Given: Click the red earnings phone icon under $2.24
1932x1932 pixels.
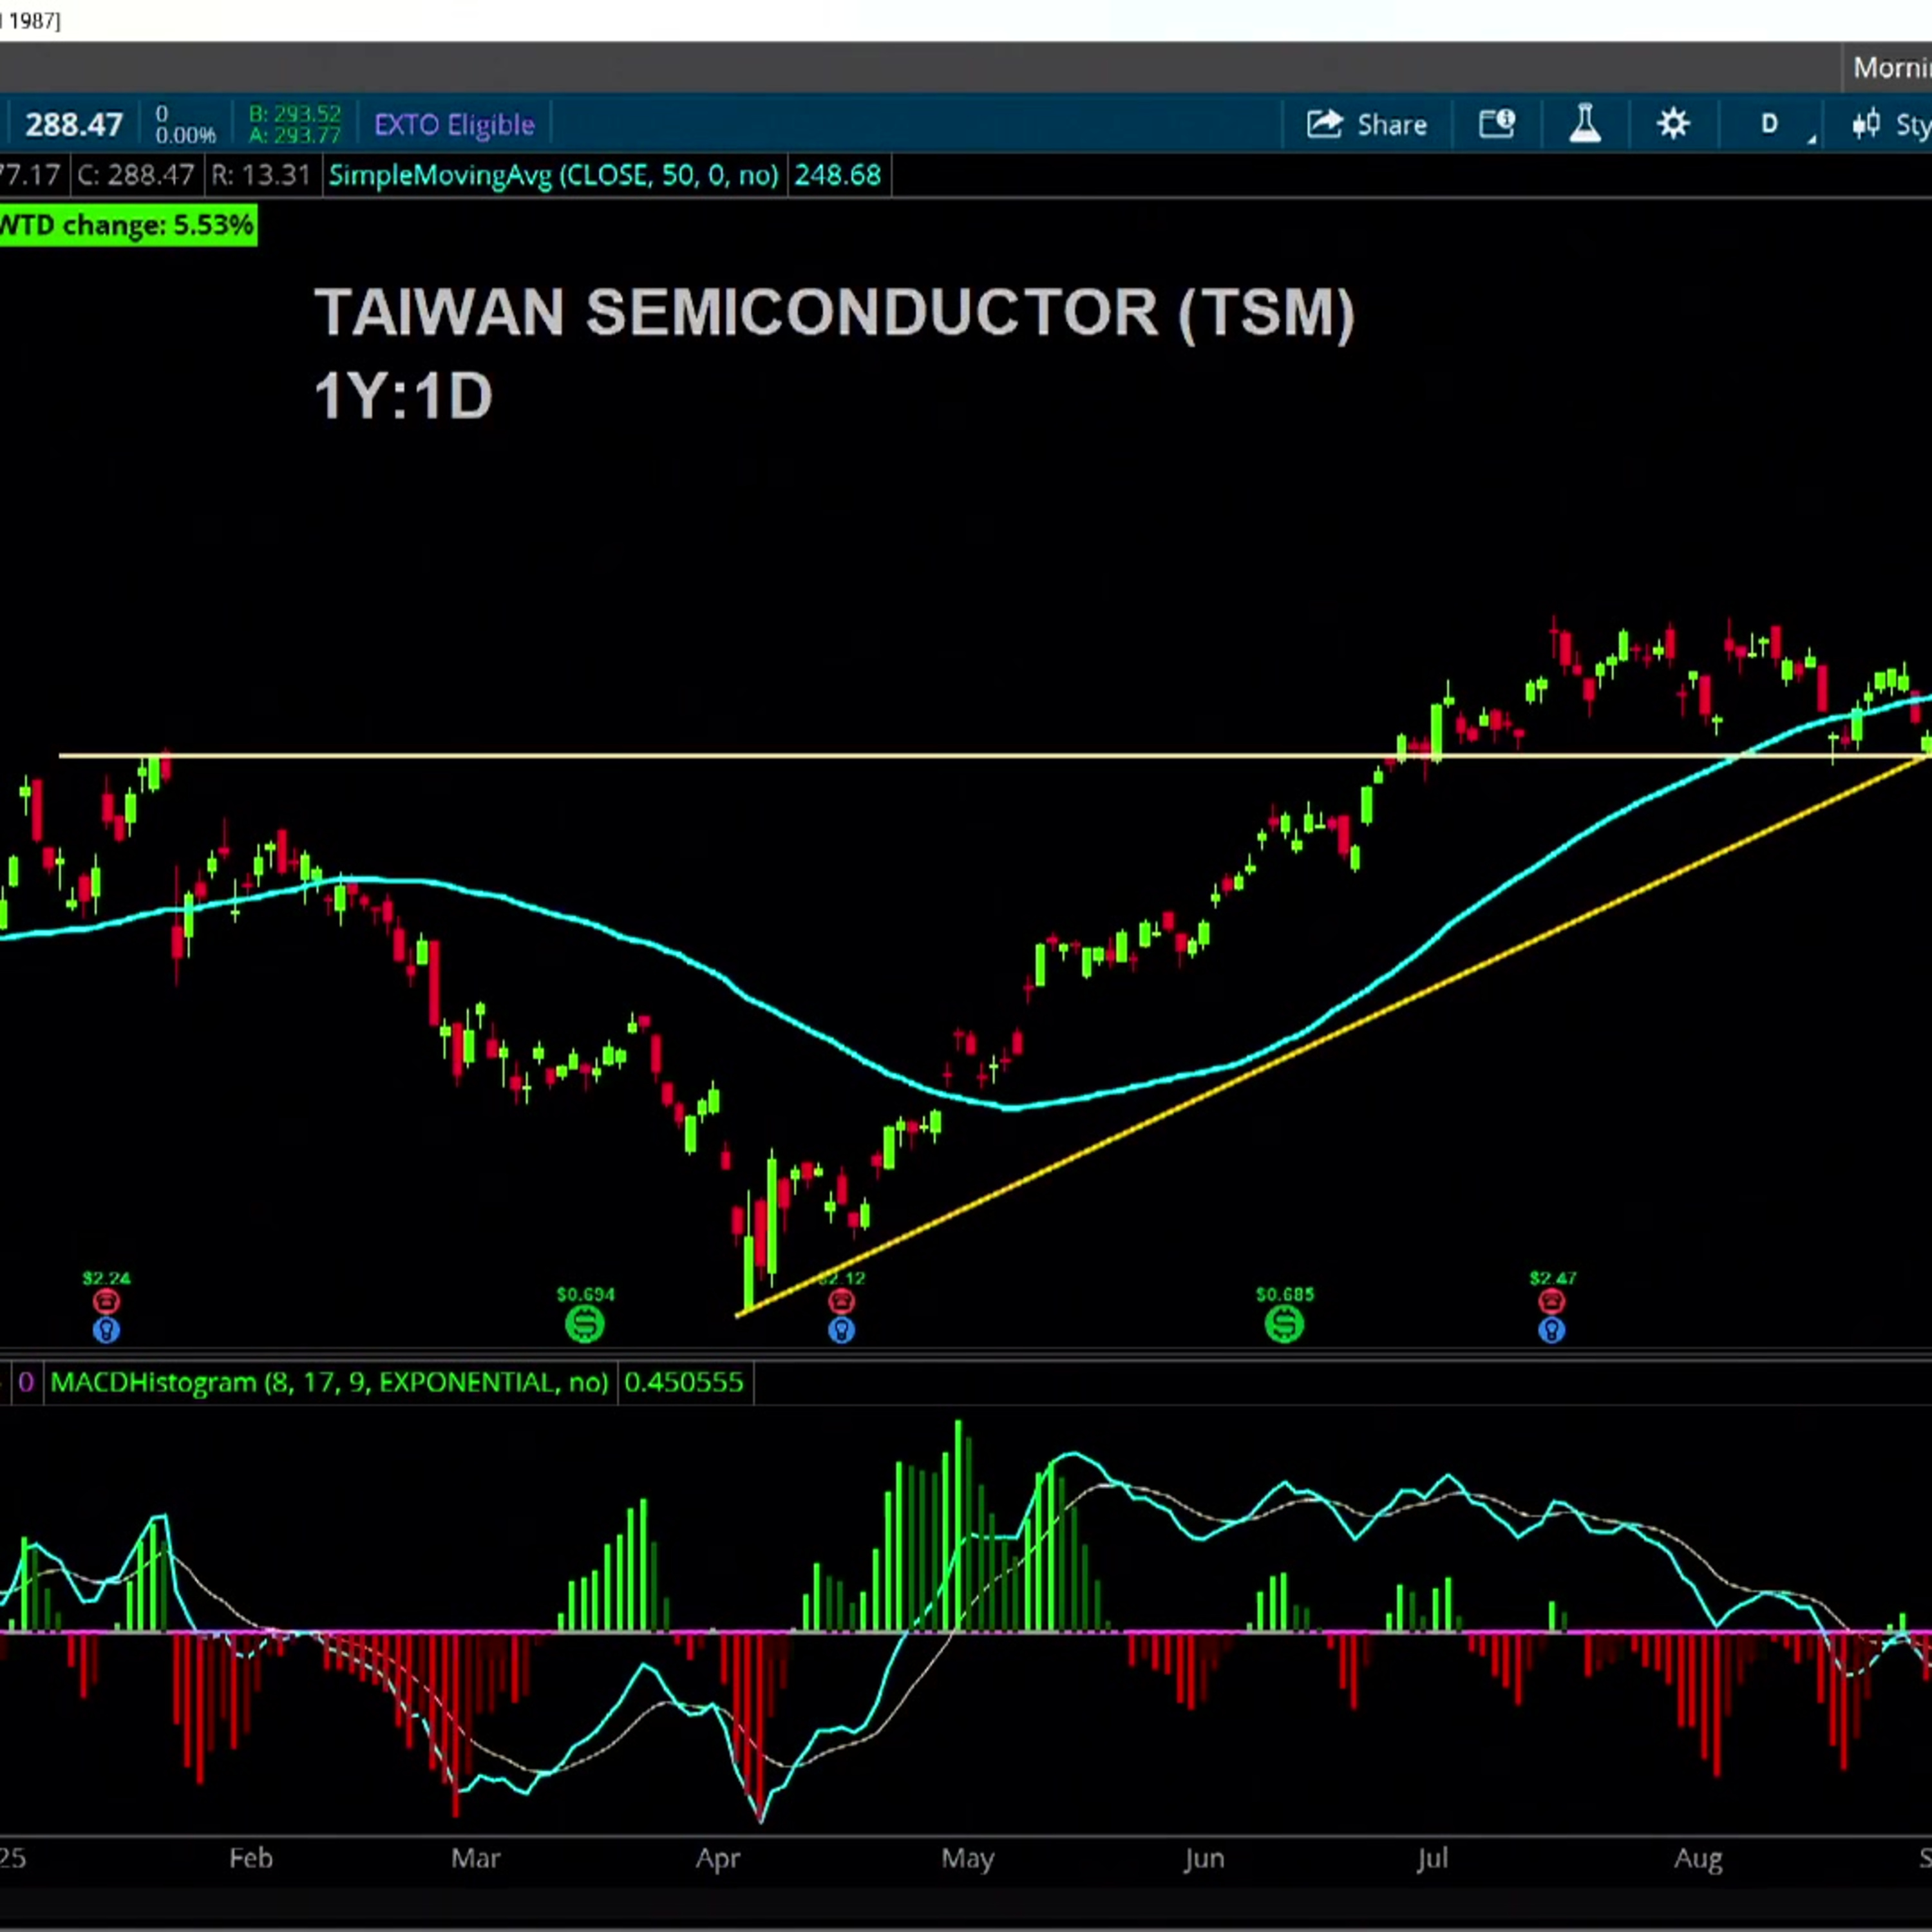Looking at the screenshot, I should coord(106,1301).
